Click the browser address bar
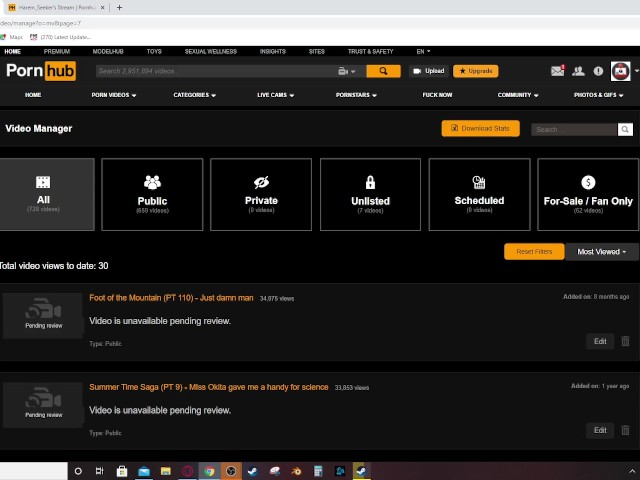 pyautogui.click(x=318, y=23)
